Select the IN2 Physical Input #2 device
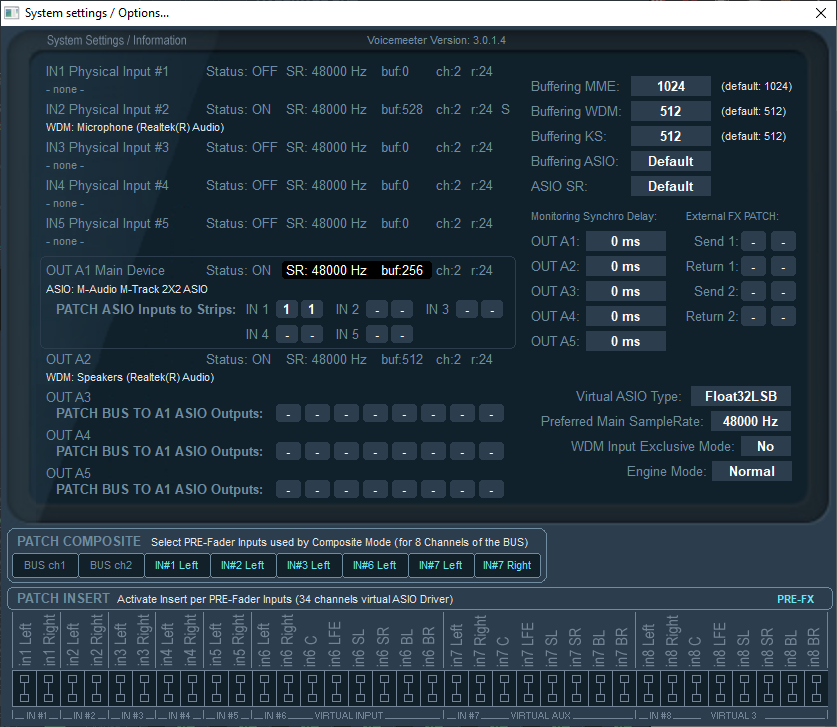837x727 pixels. coord(108,109)
